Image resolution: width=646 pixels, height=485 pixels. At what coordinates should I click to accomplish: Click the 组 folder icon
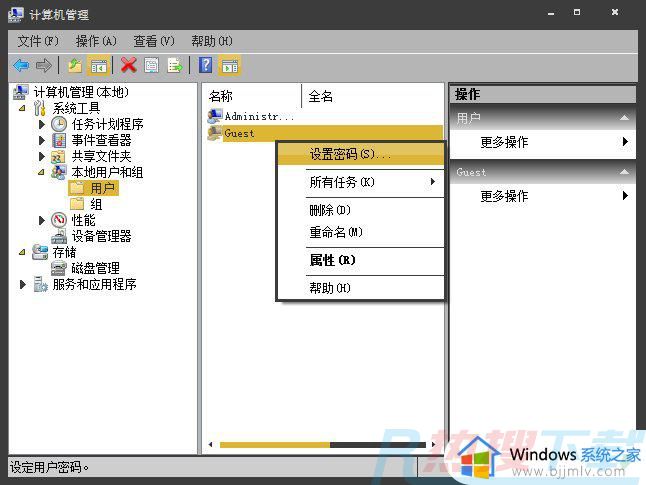[77, 204]
